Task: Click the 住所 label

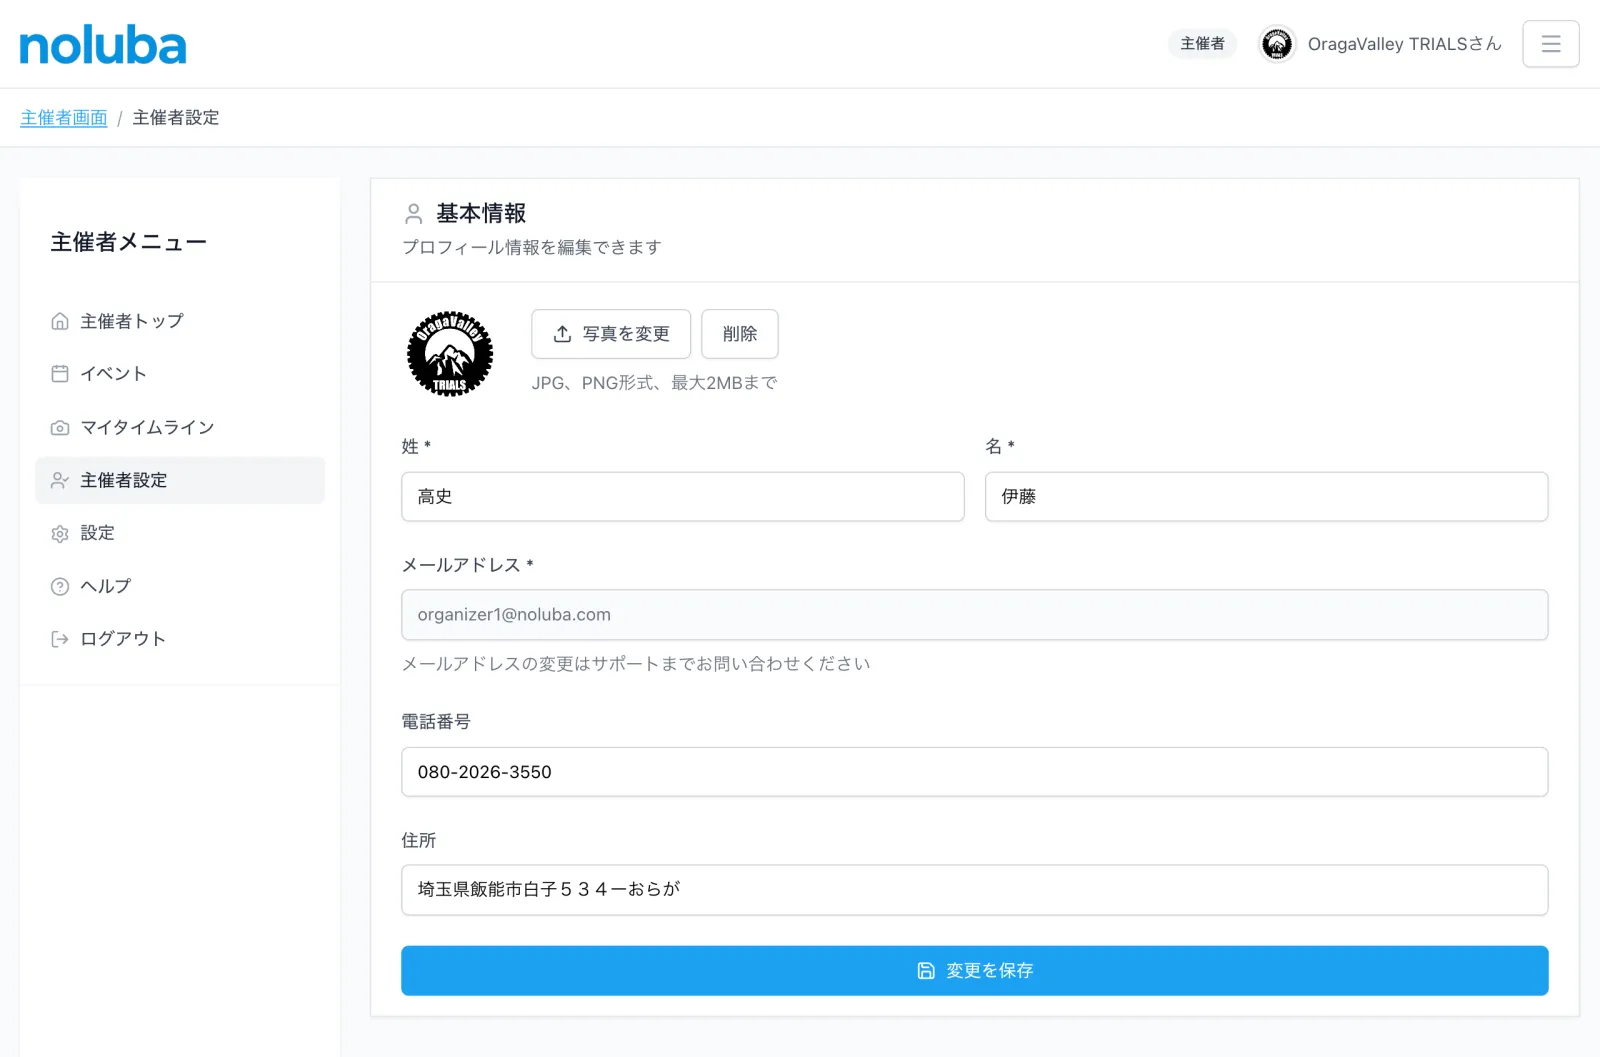Action: tap(419, 841)
